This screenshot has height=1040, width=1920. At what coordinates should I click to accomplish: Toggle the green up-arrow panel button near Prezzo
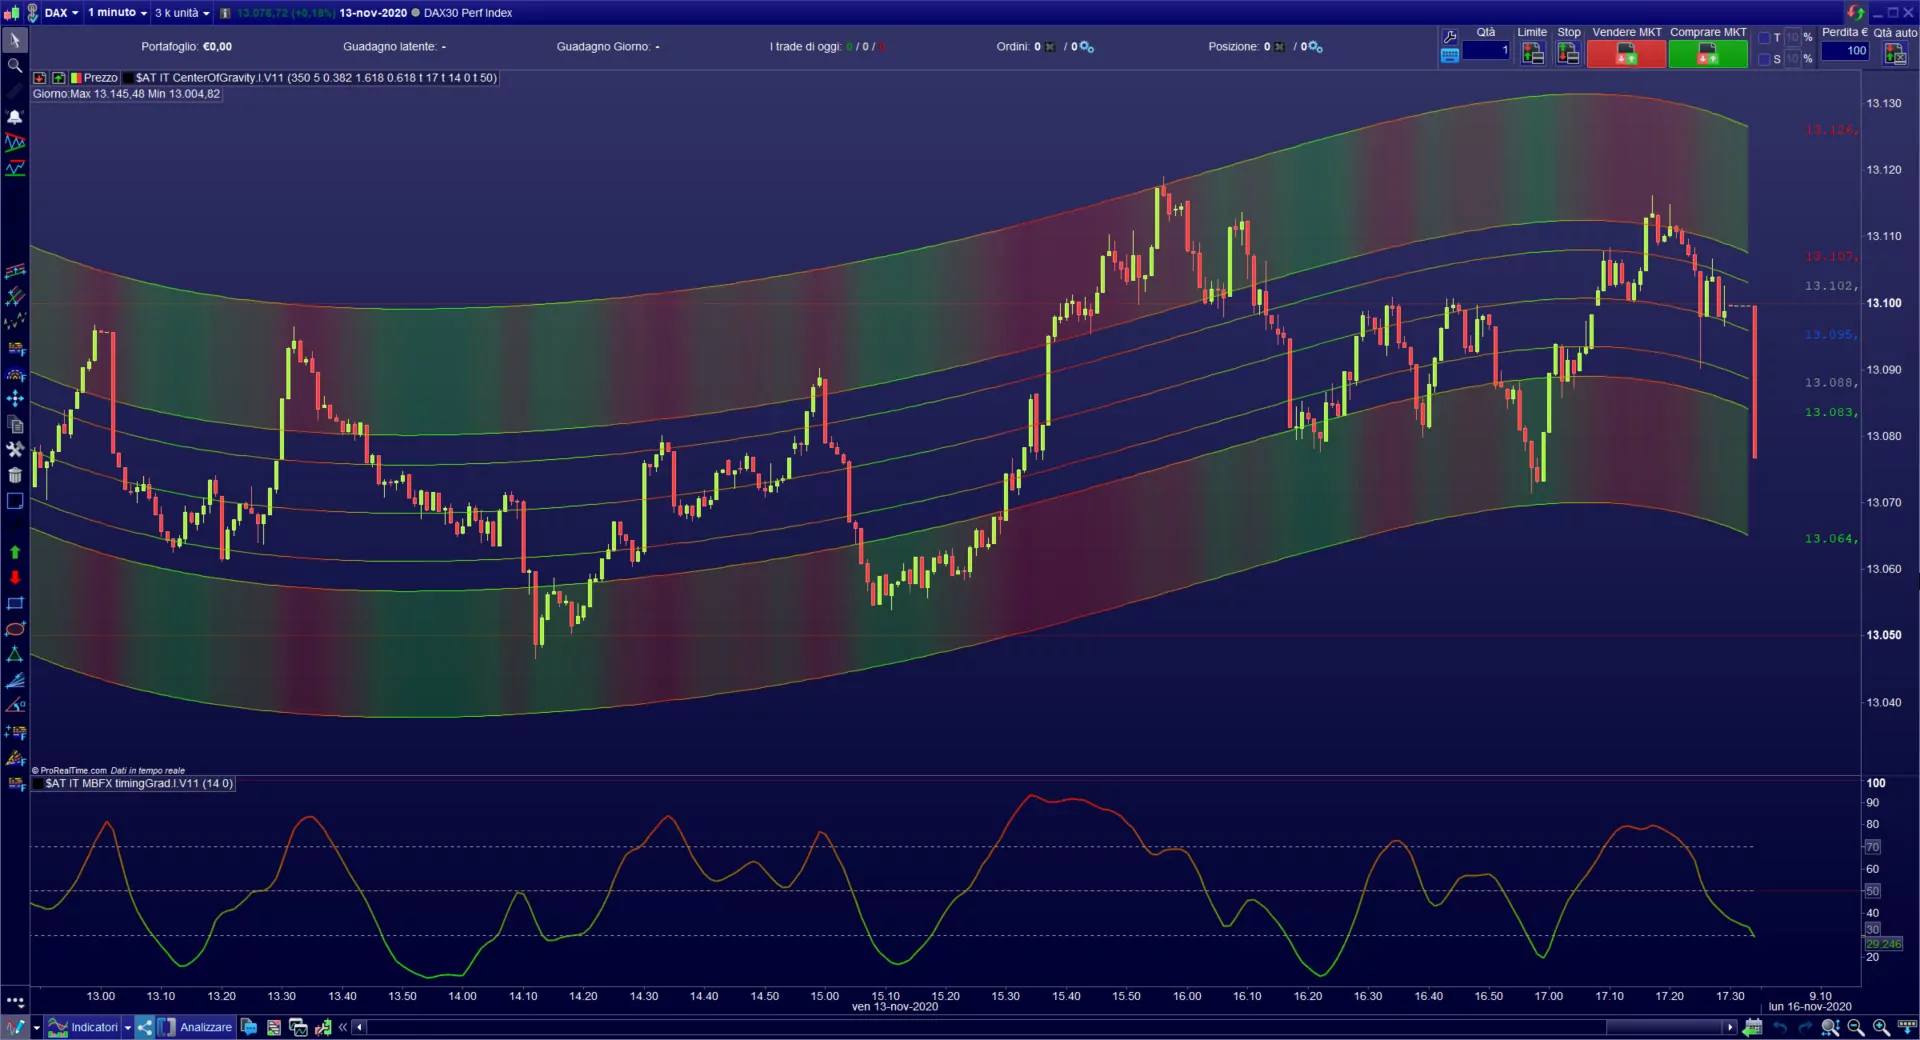pyautogui.click(x=59, y=78)
